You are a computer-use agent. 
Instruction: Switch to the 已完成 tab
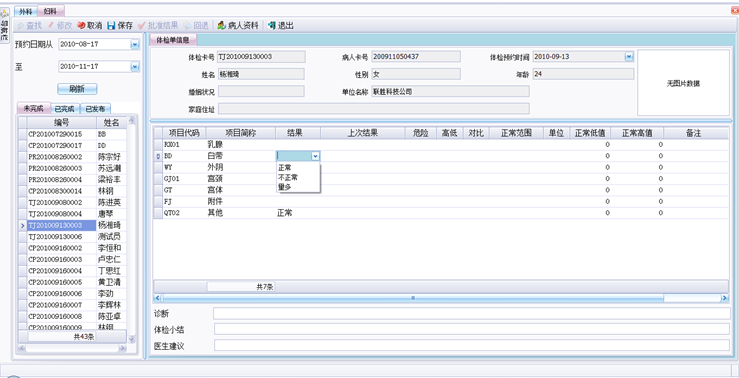[x=65, y=109]
